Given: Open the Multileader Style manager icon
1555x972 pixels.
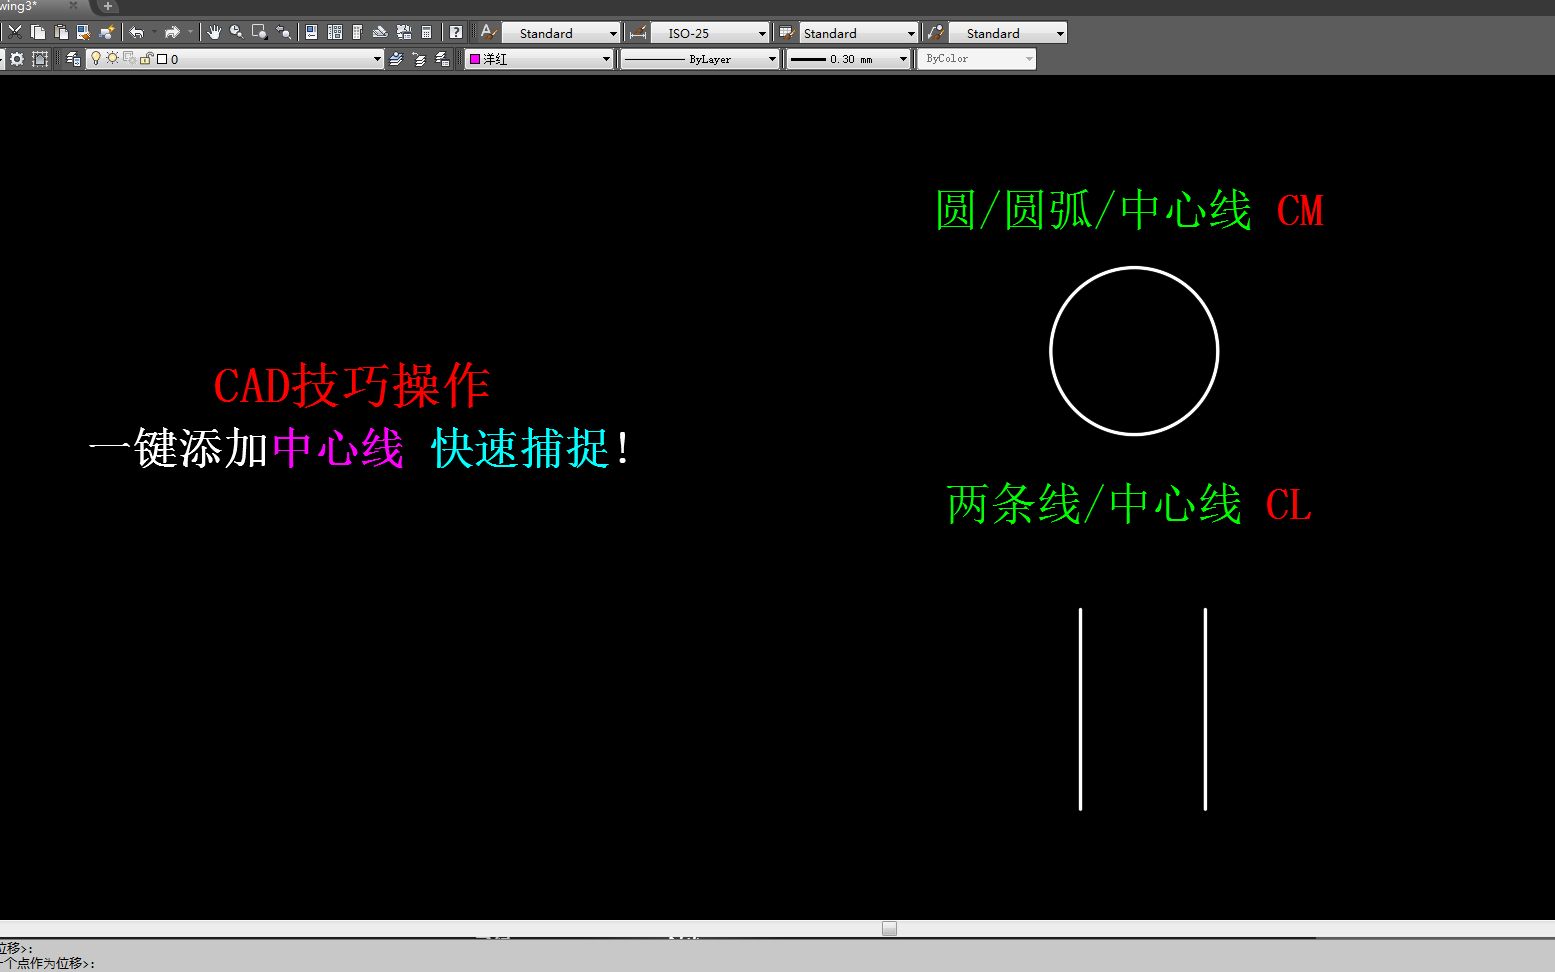Looking at the screenshot, I should coord(936,33).
